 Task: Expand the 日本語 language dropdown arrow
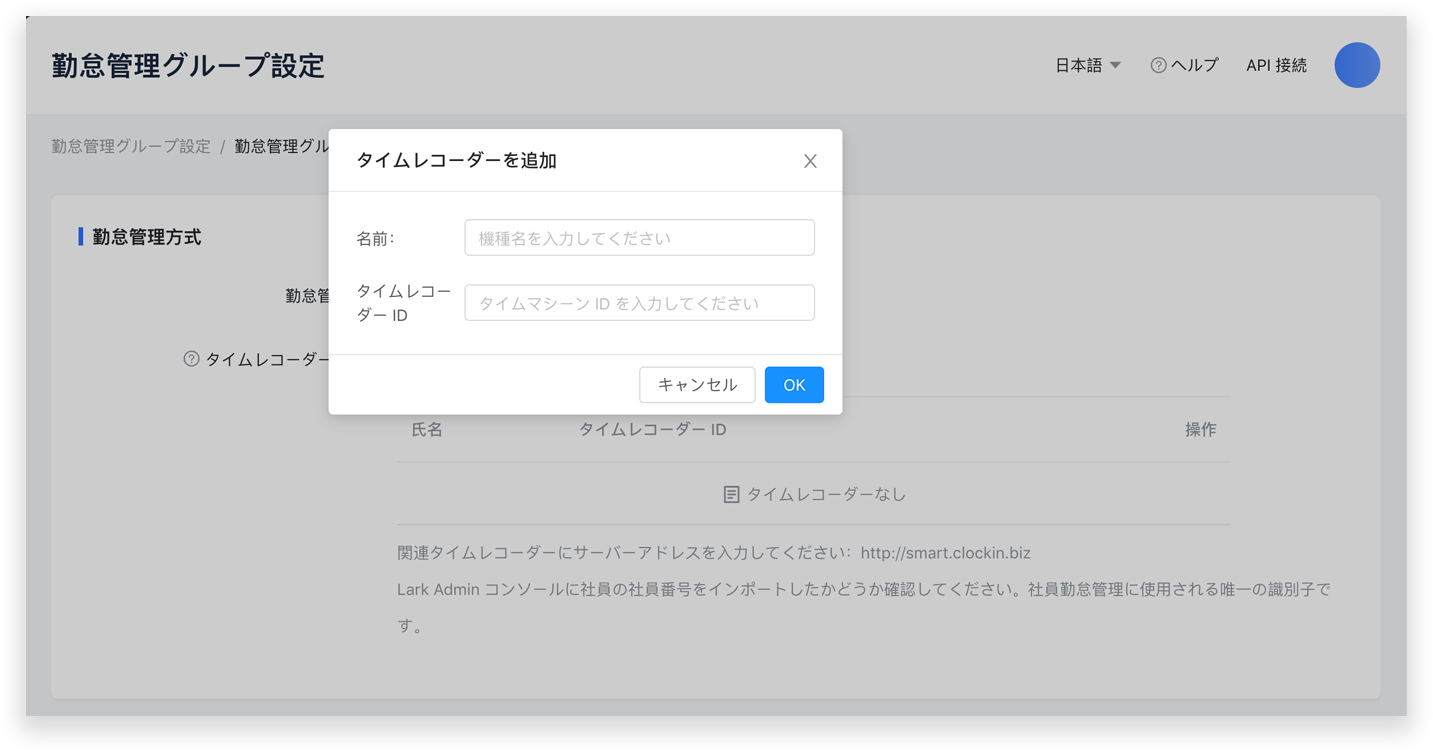pyautogui.click(x=1115, y=65)
